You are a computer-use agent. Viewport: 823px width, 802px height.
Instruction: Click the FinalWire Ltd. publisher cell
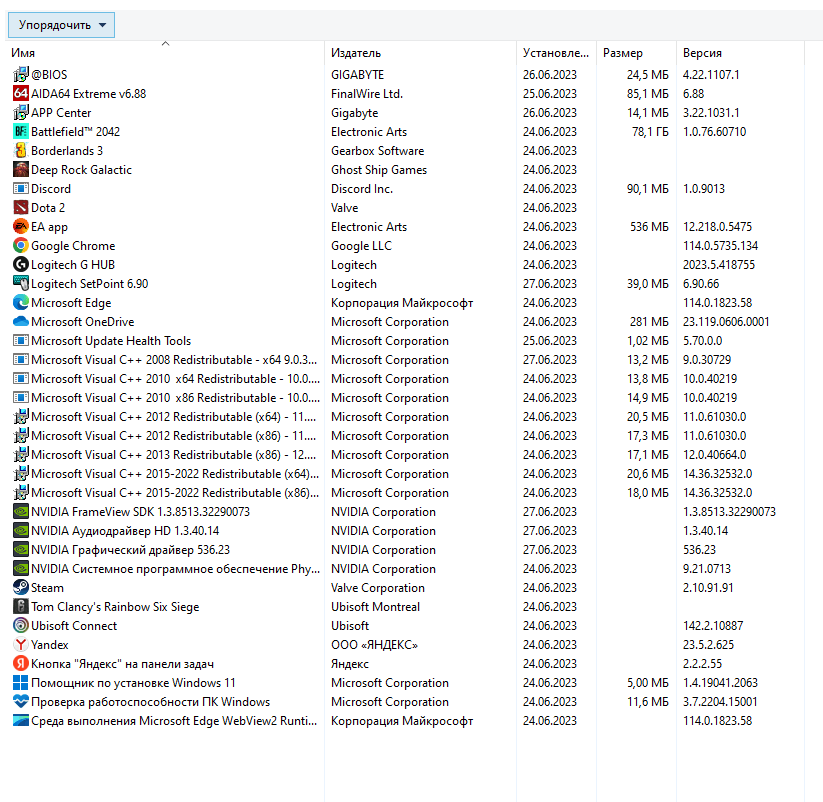coord(367,93)
